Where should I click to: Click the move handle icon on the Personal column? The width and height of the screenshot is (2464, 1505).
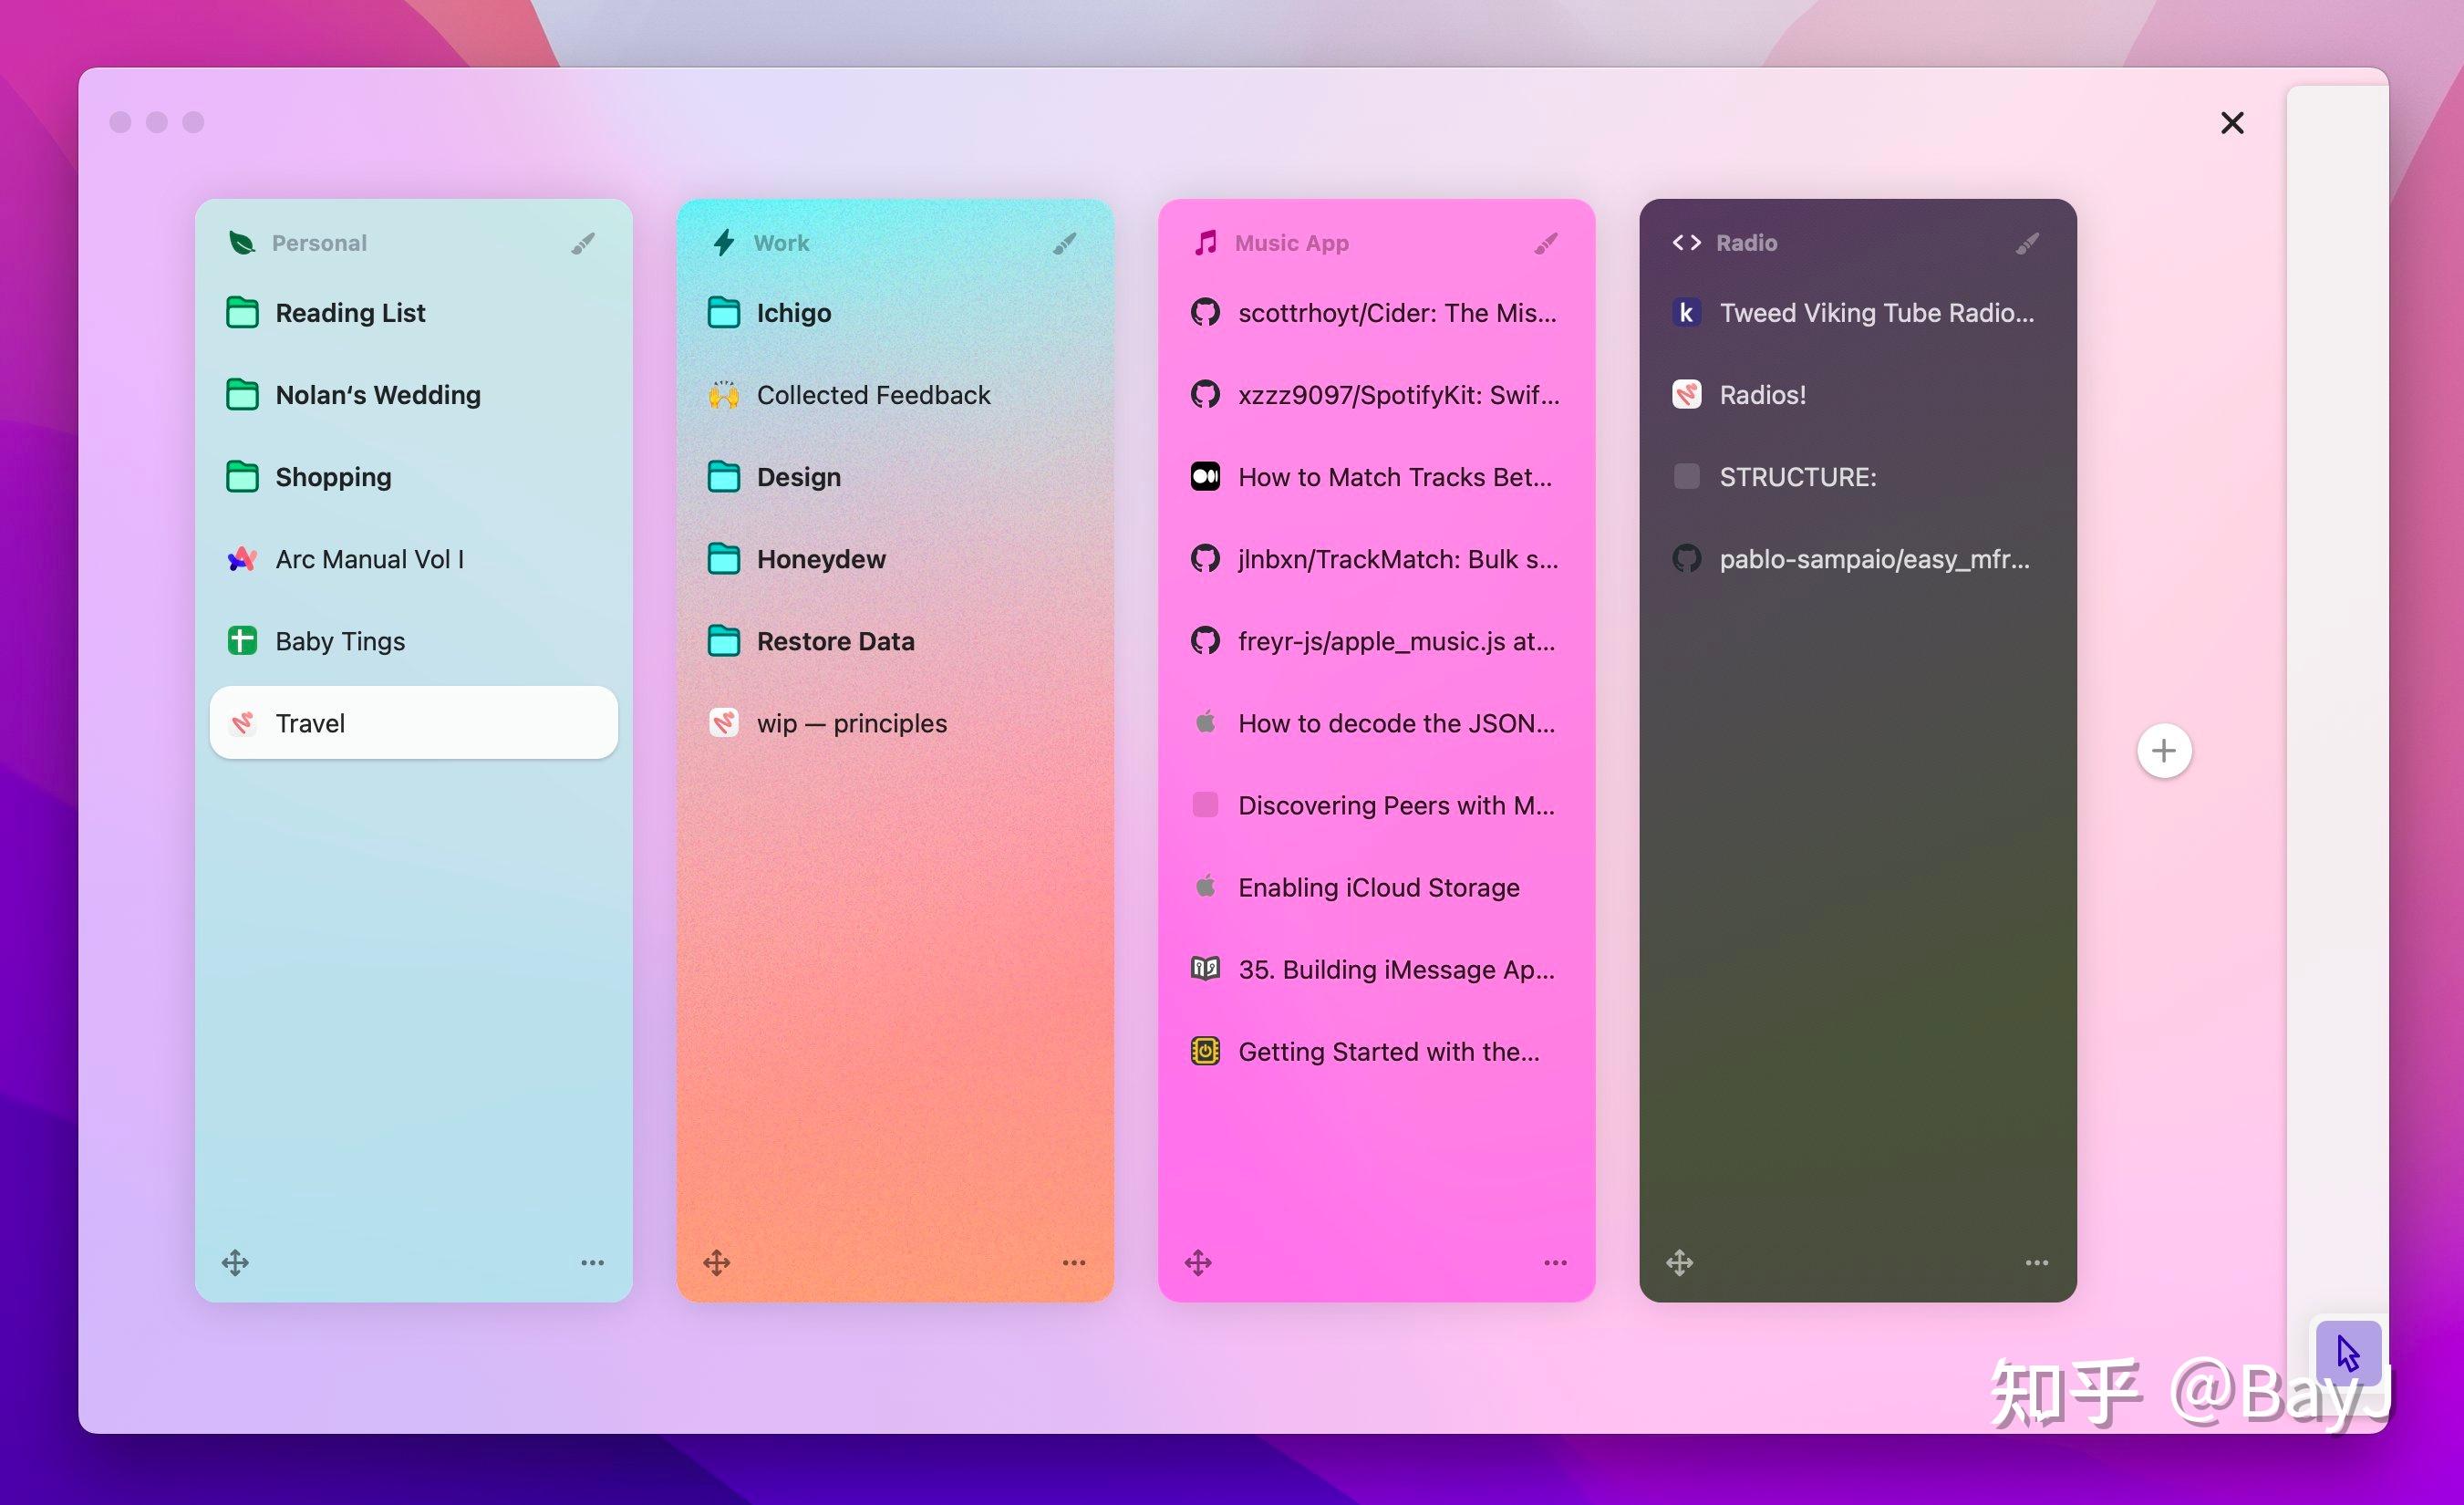click(236, 1262)
